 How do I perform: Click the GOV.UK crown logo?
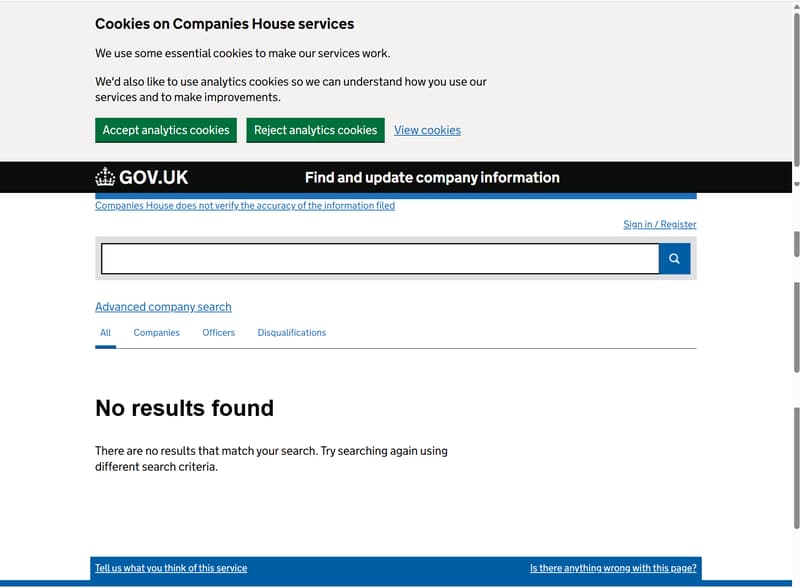coord(105,177)
